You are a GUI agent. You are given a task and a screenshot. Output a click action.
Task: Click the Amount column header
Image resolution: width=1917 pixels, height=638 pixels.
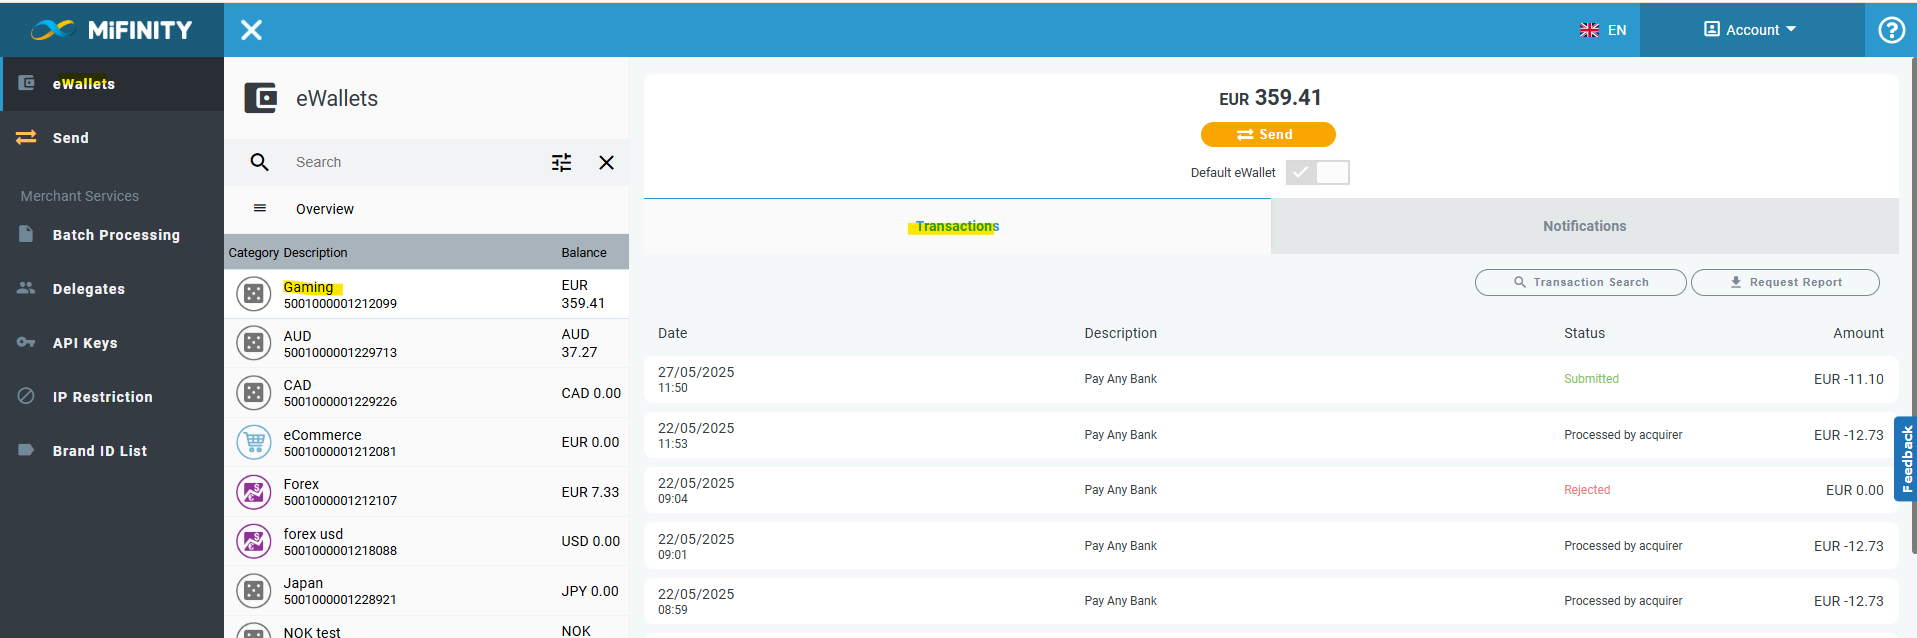tap(1858, 333)
